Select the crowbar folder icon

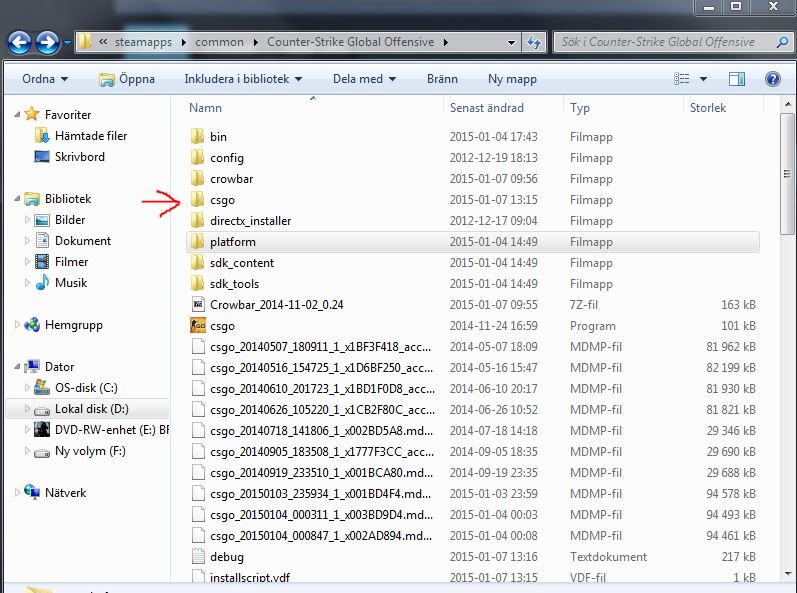197,178
